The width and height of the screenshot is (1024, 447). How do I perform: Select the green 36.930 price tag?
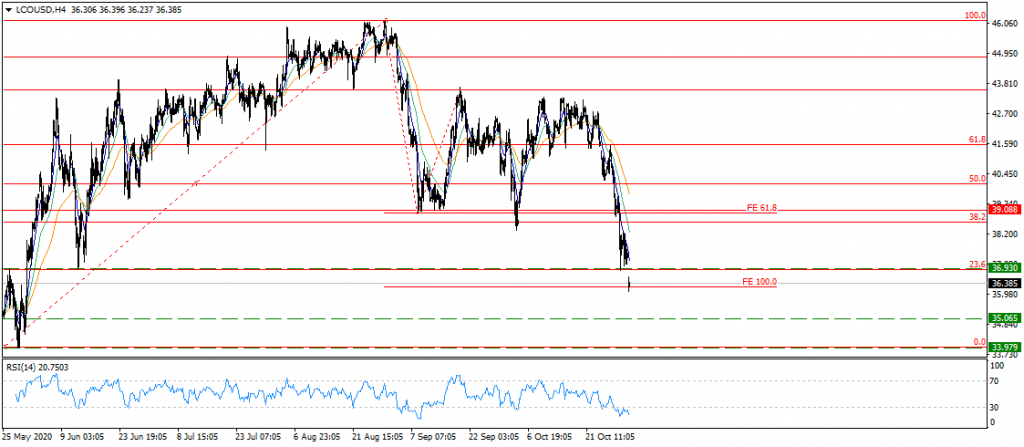(1003, 268)
